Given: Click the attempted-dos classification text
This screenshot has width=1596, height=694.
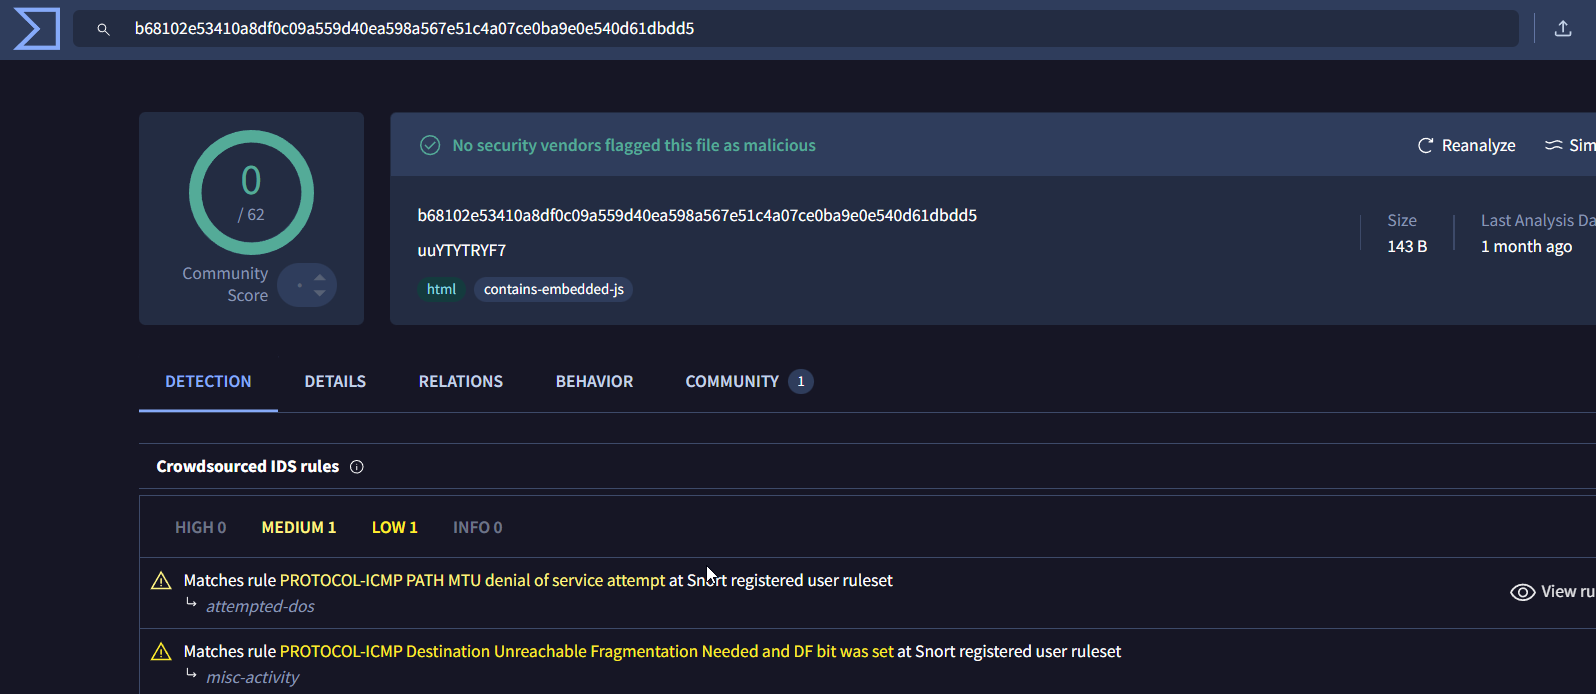Looking at the screenshot, I should (x=260, y=607).
